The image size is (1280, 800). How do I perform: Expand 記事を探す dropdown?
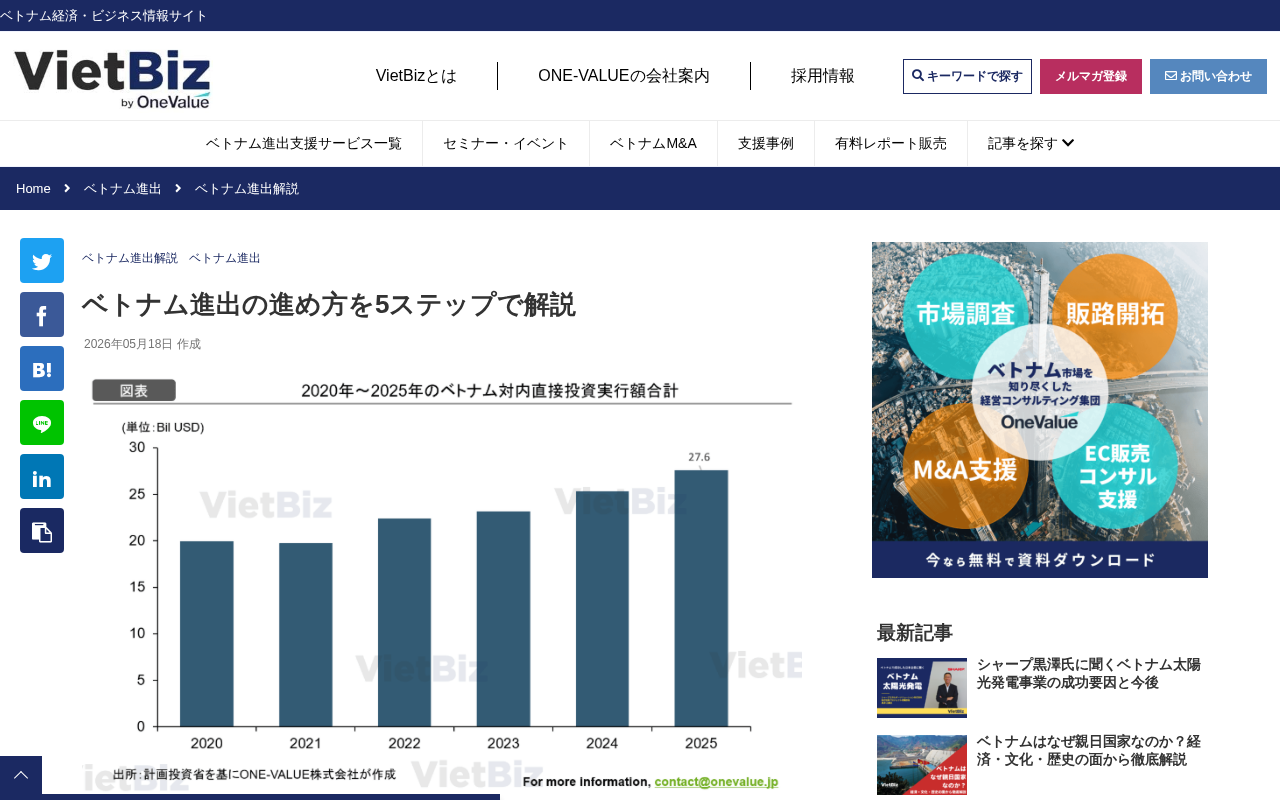point(1031,143)
